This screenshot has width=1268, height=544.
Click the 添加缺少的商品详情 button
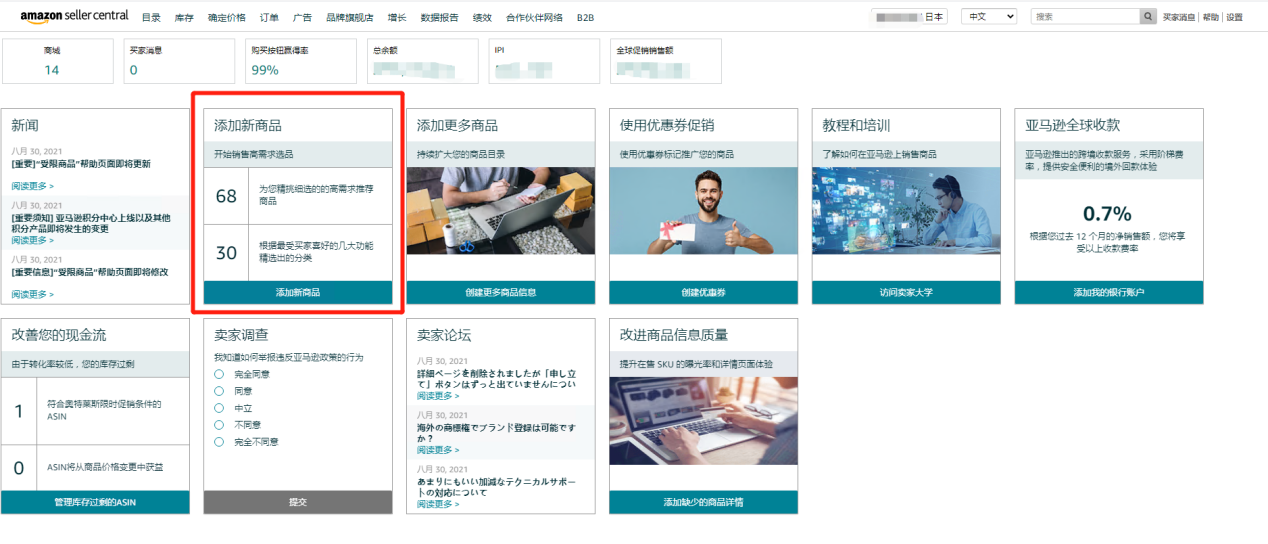pyautogui.click(x=704, y=502)
